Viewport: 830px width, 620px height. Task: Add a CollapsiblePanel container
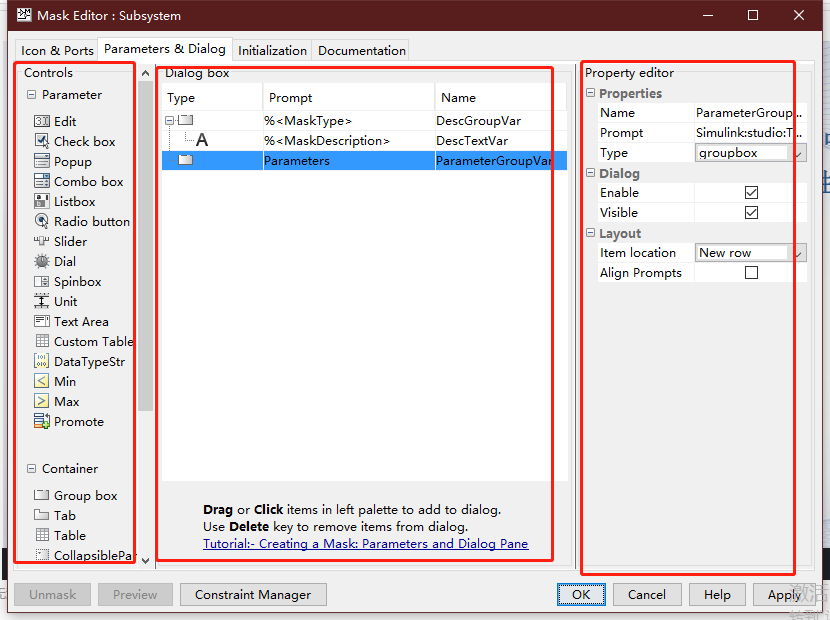(84, 555)
